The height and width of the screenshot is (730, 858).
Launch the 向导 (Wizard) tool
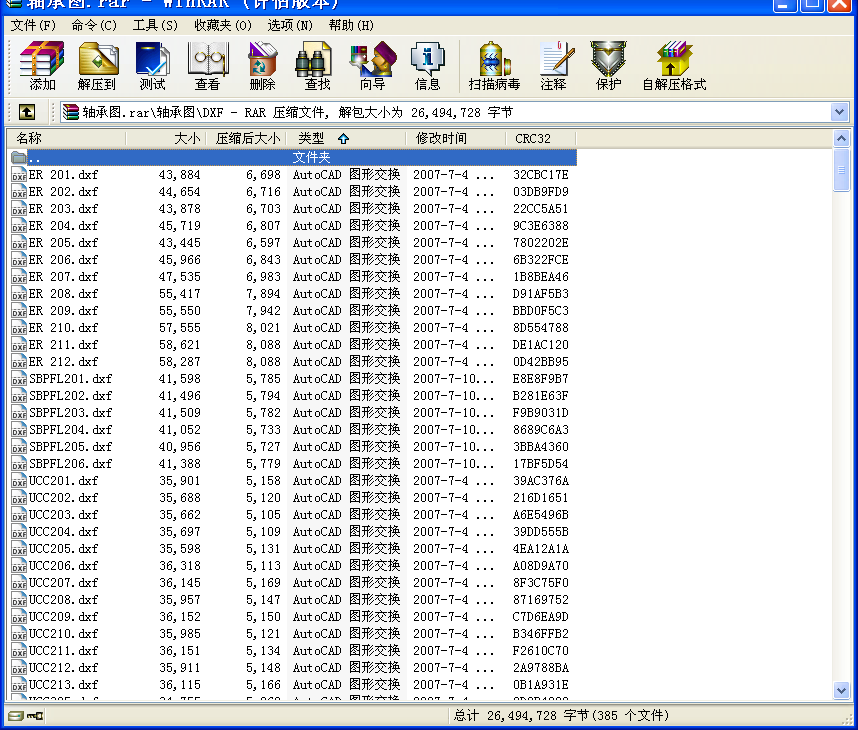pos(372,66)
